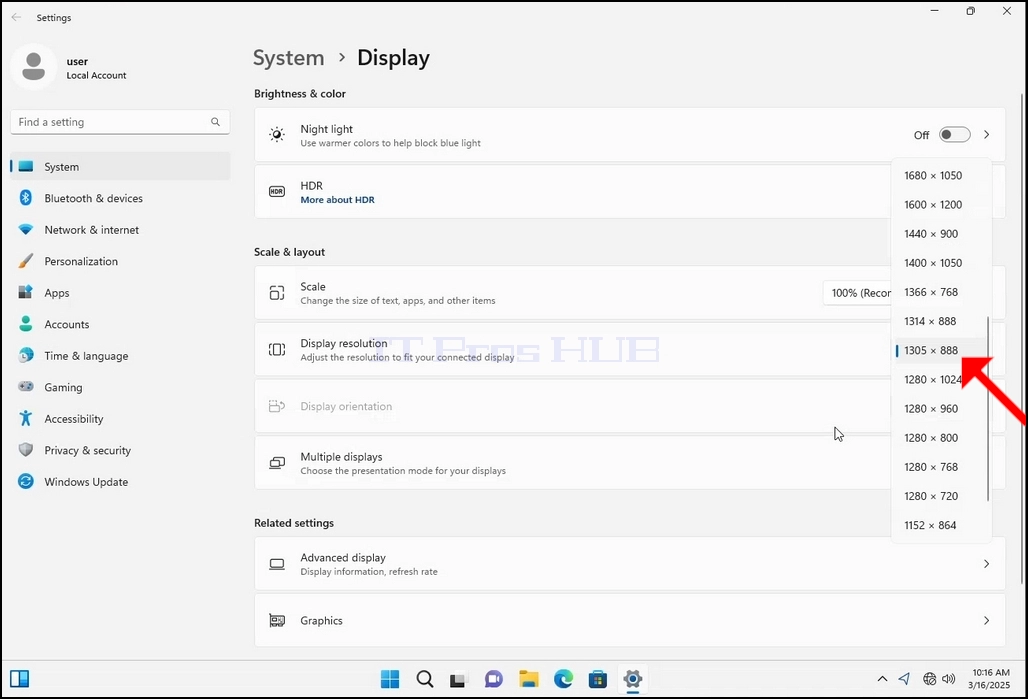
Task: Click the Find a setting search box
Action: [x=120, y=122]
